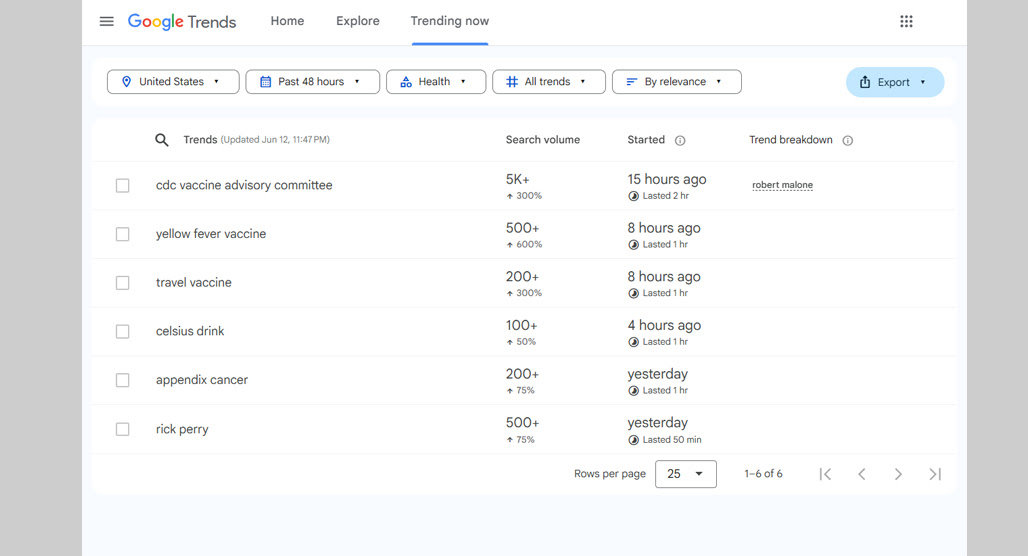The height and width of the screenshot is (556, 1028).
Task: Click the Lasted 2 hr duration
Action: [665, 196]
